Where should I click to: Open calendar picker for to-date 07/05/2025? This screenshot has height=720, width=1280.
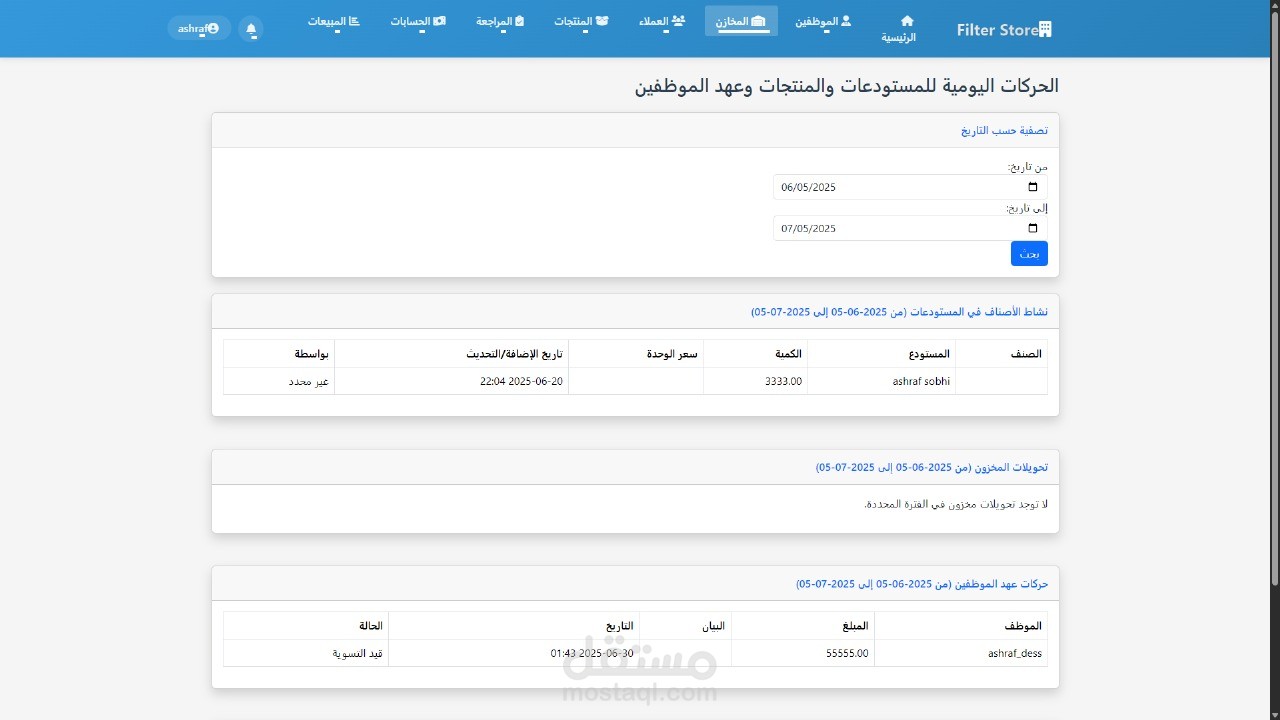tap(1033, 228)
